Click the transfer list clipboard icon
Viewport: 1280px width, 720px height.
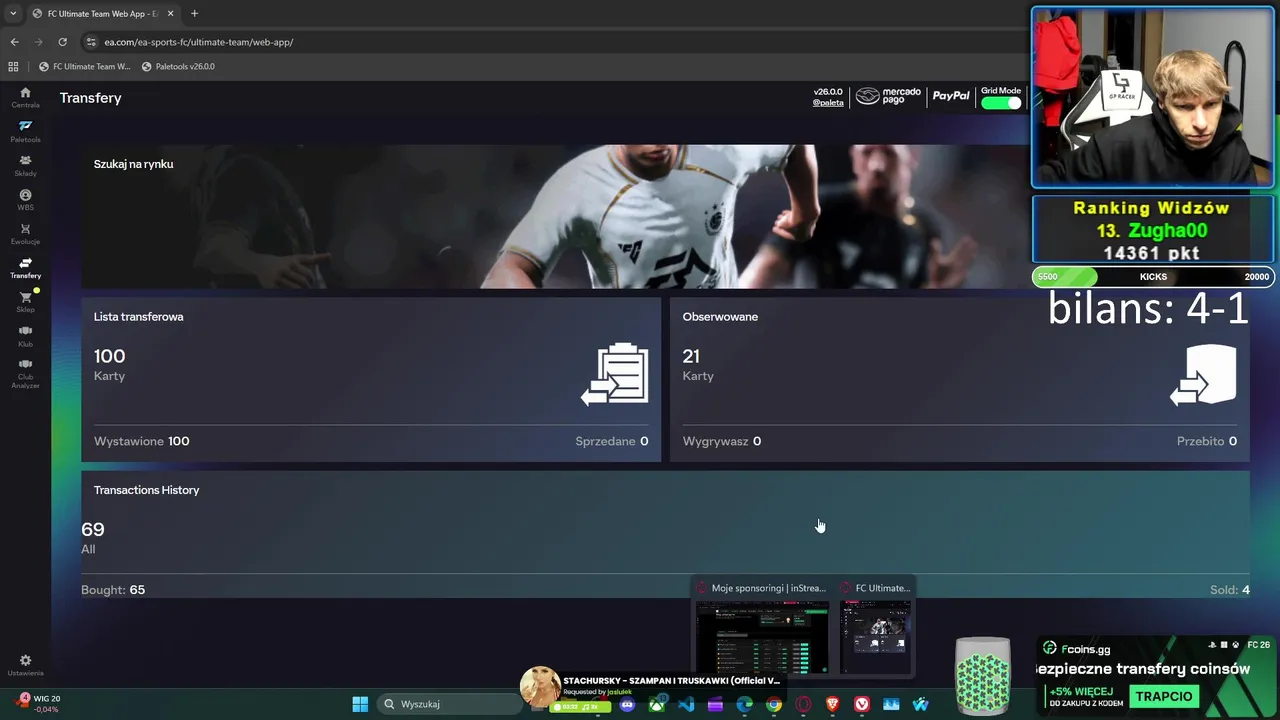[615, 375]
